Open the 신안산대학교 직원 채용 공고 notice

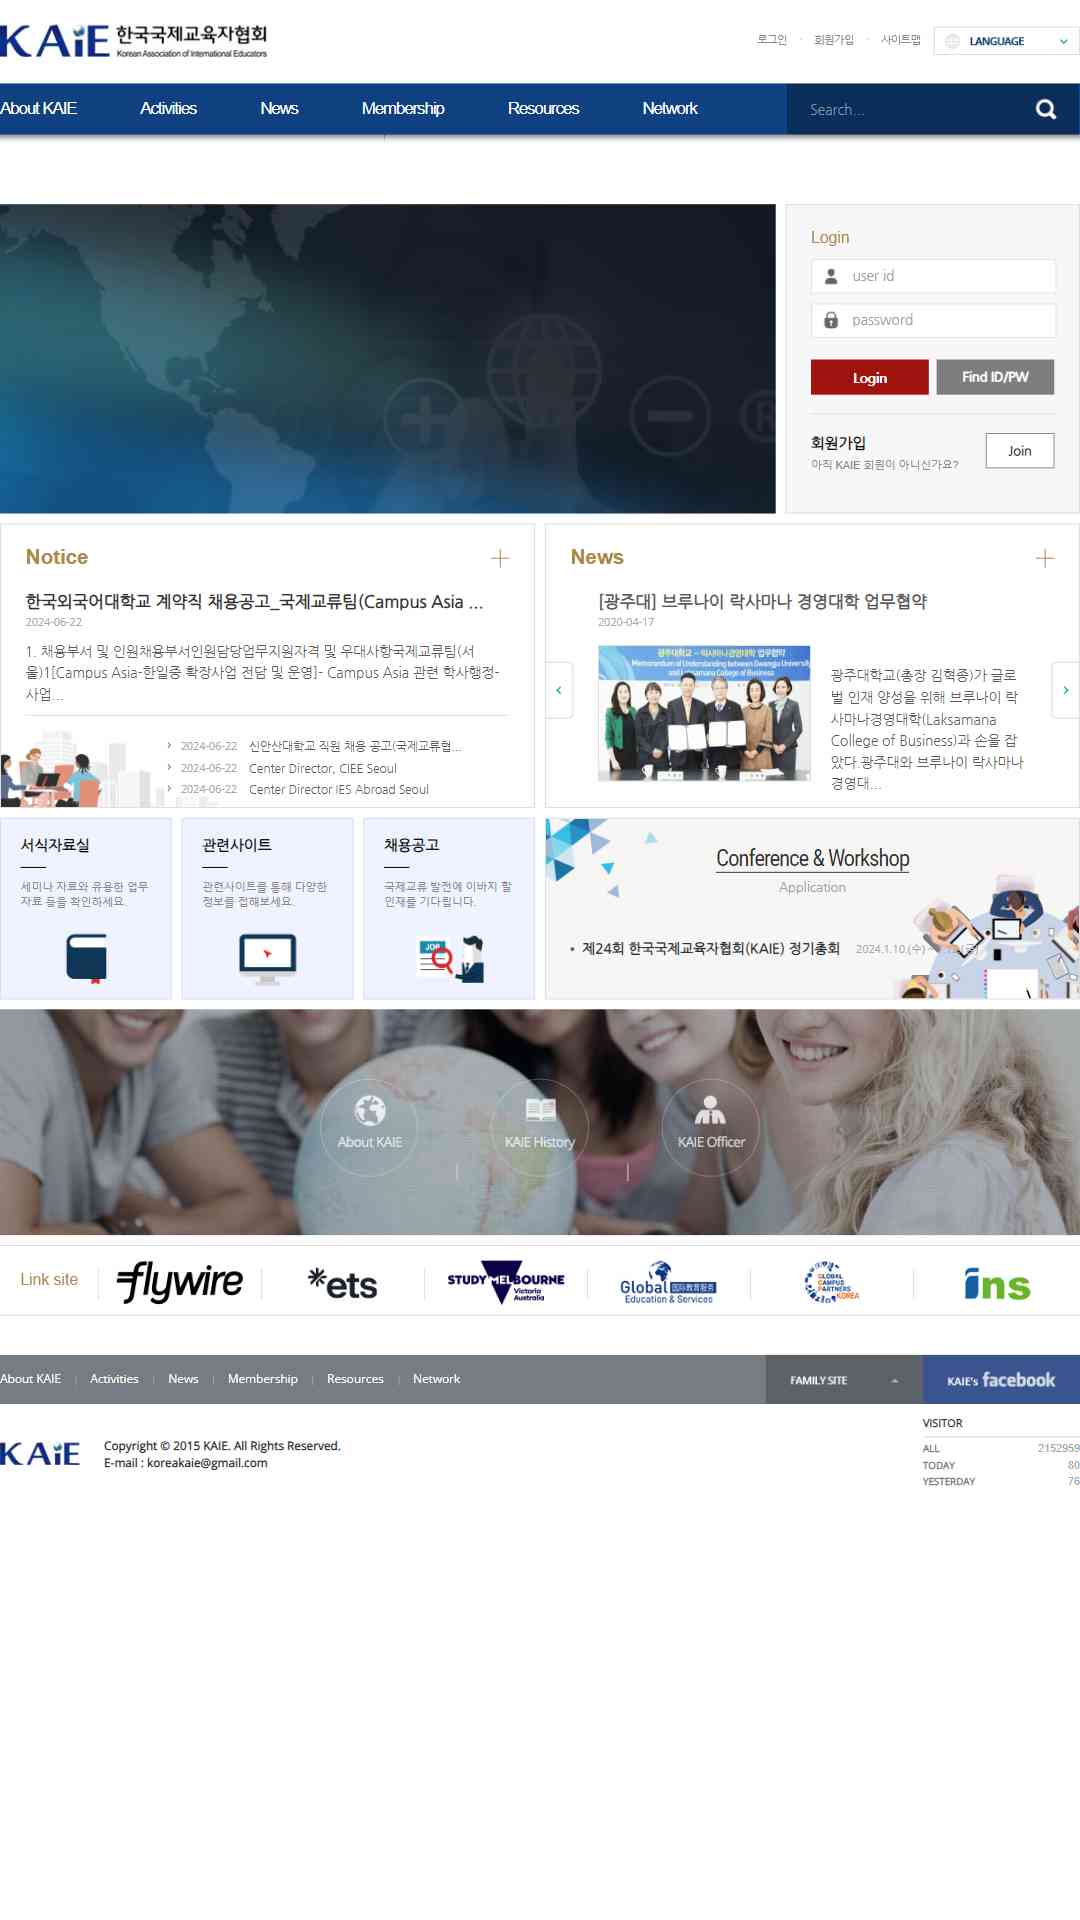pos(355,746)
